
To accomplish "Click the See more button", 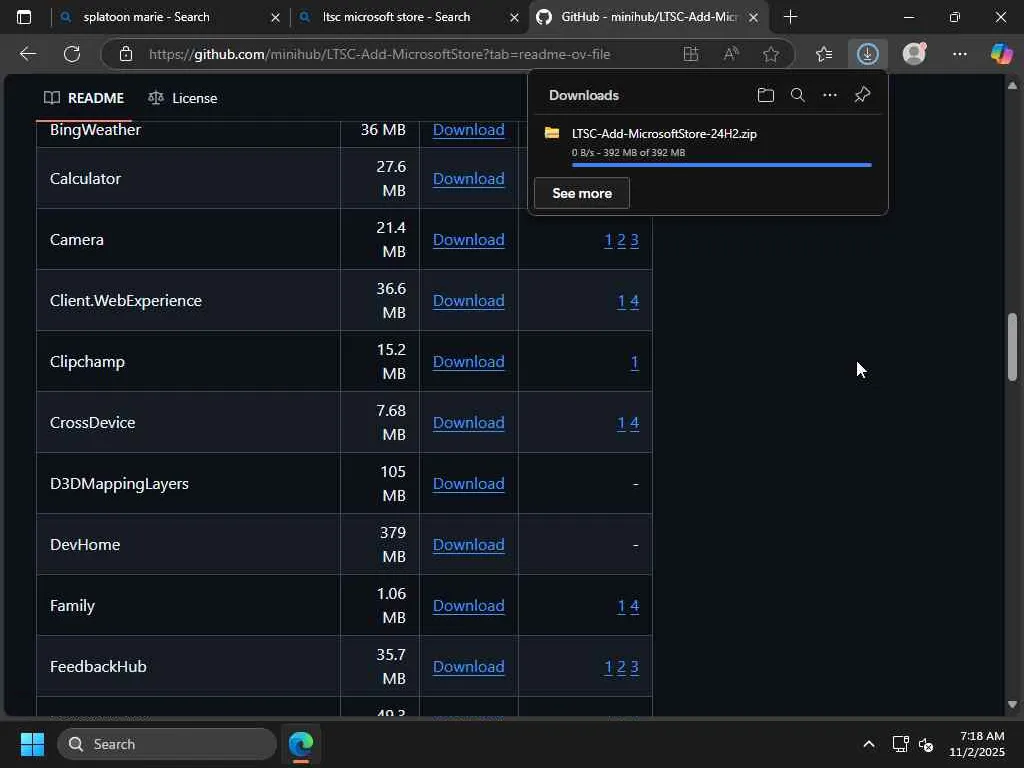I will click(582, 193).
